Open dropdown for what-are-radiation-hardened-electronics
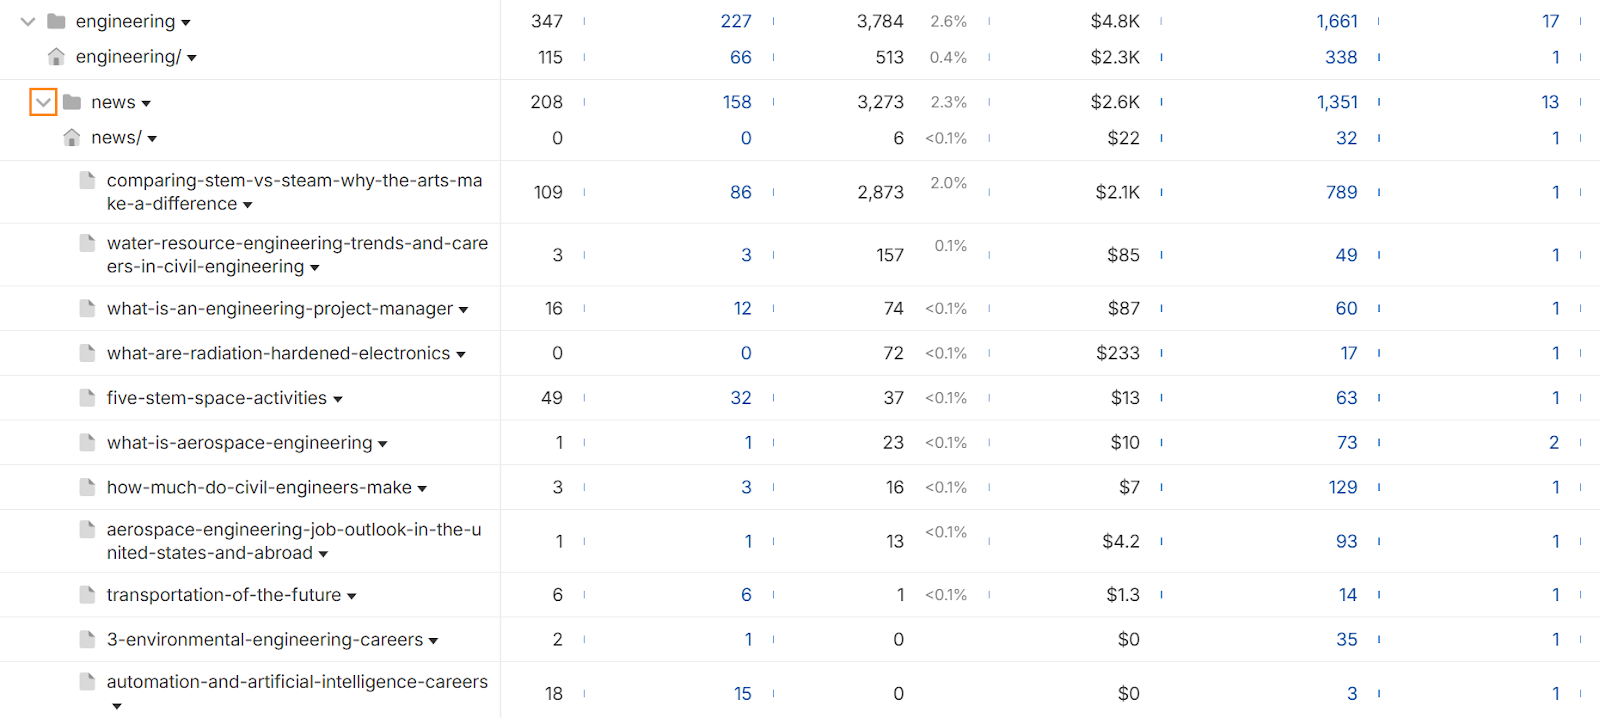The height and width of the screenshot is (718, 1600). point(460,354)
